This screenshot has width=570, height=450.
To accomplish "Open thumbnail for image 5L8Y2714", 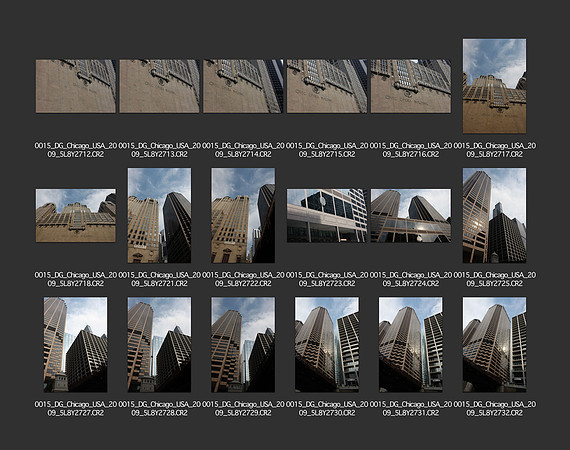I will [x=243, y=86].
